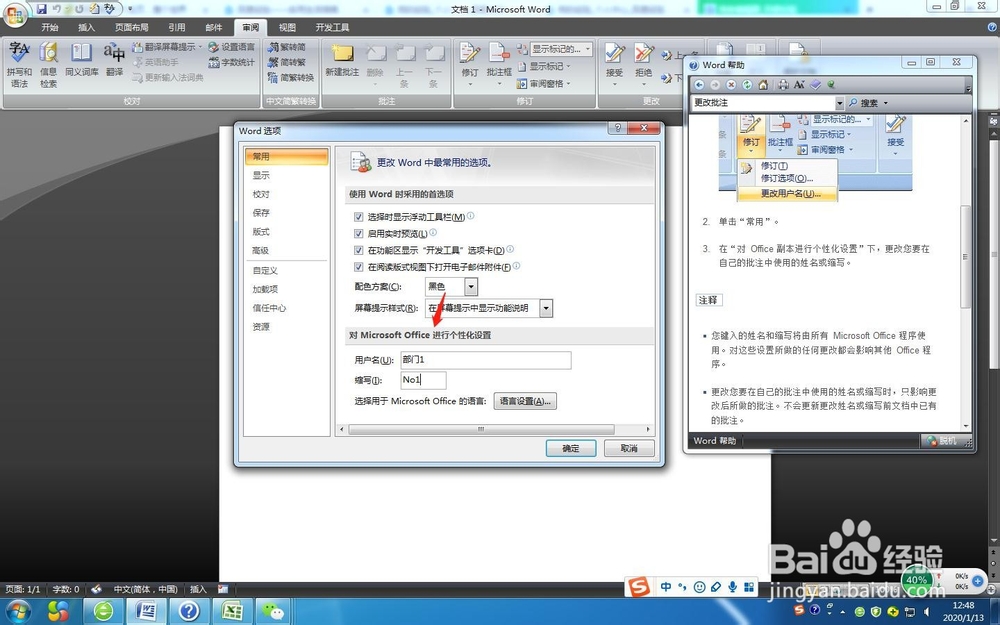Click Refresh icon in Word Help toolbar
Screen dimensions: 1000x625
click(747, 85)
